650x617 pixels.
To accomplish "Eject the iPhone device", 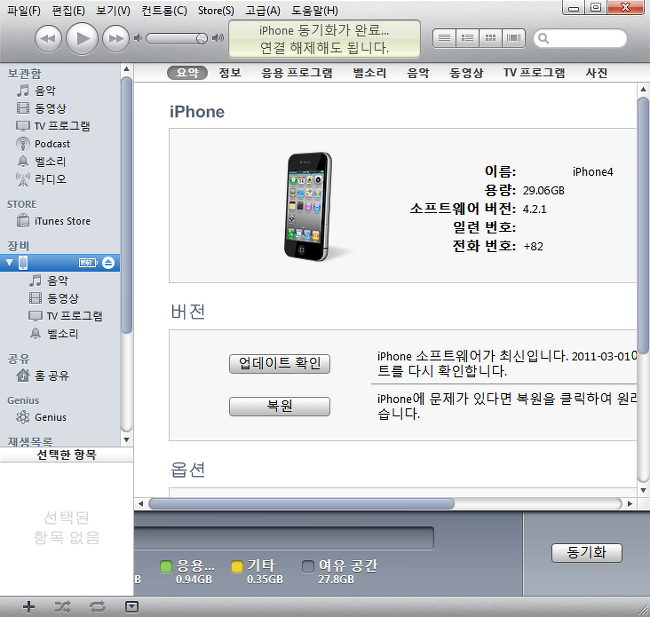I will 108,262.
